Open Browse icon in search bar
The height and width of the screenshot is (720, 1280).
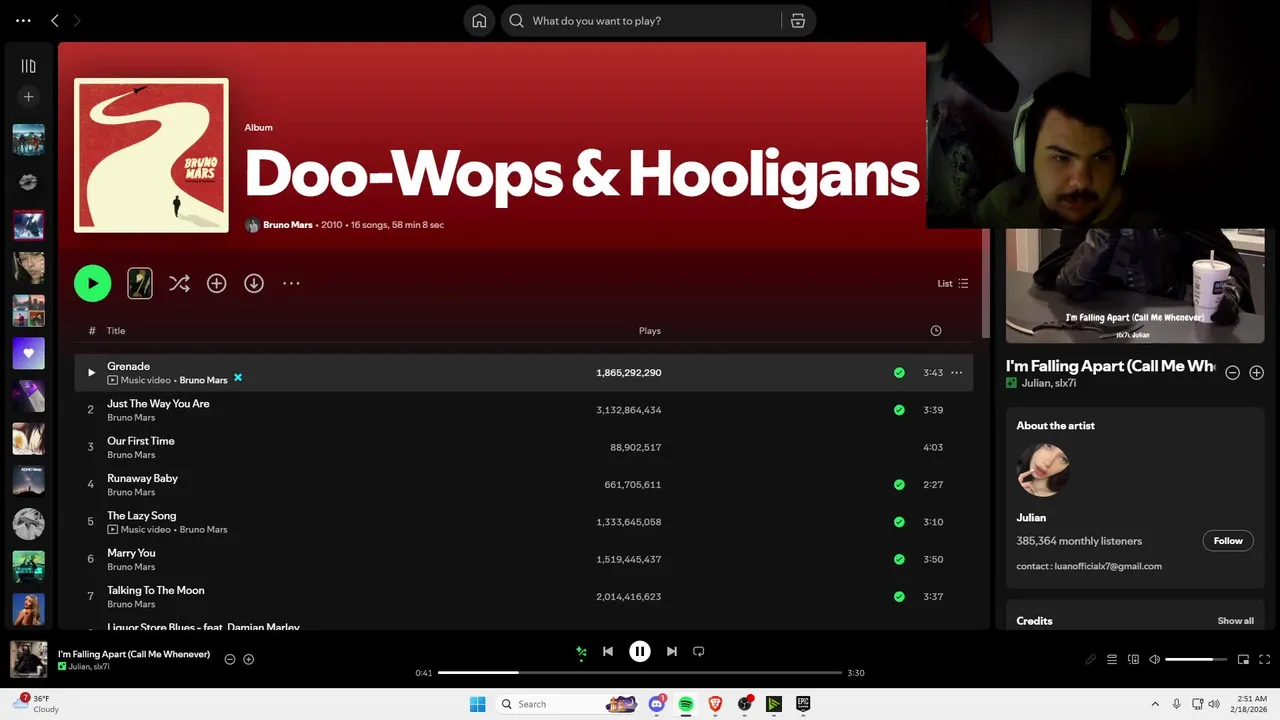[x=798, y=20]
